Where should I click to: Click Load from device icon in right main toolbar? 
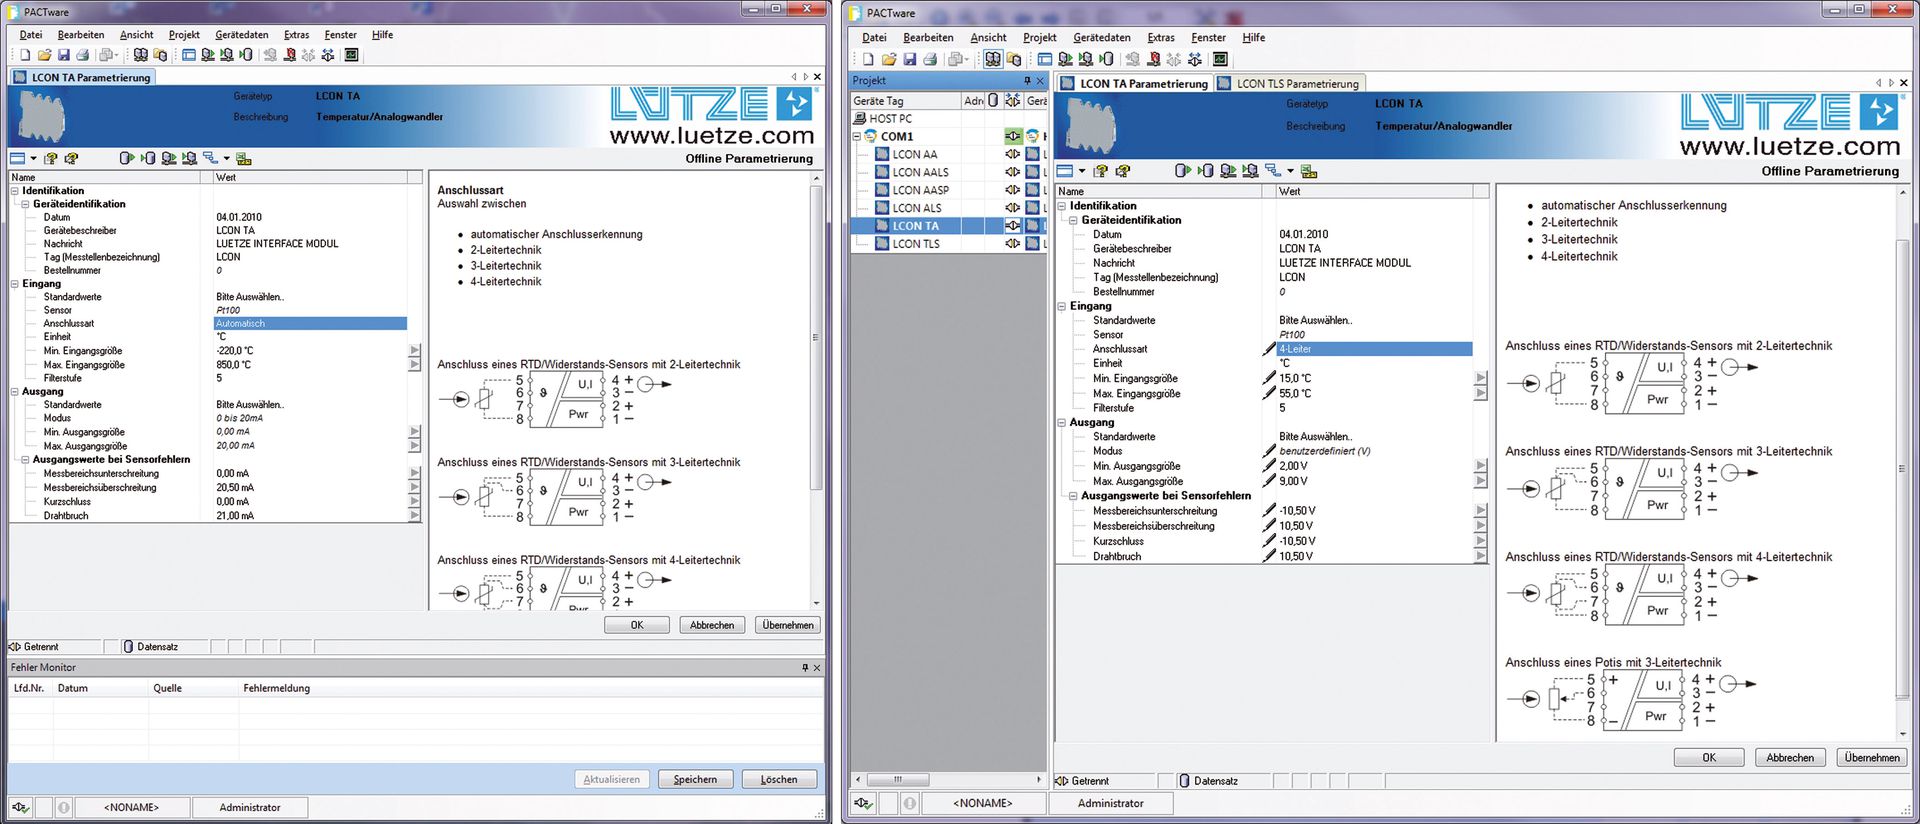click(1065, 58)
